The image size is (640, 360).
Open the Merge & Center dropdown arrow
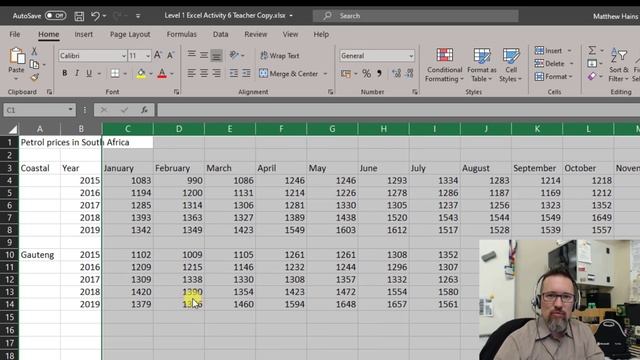(325, 74)
